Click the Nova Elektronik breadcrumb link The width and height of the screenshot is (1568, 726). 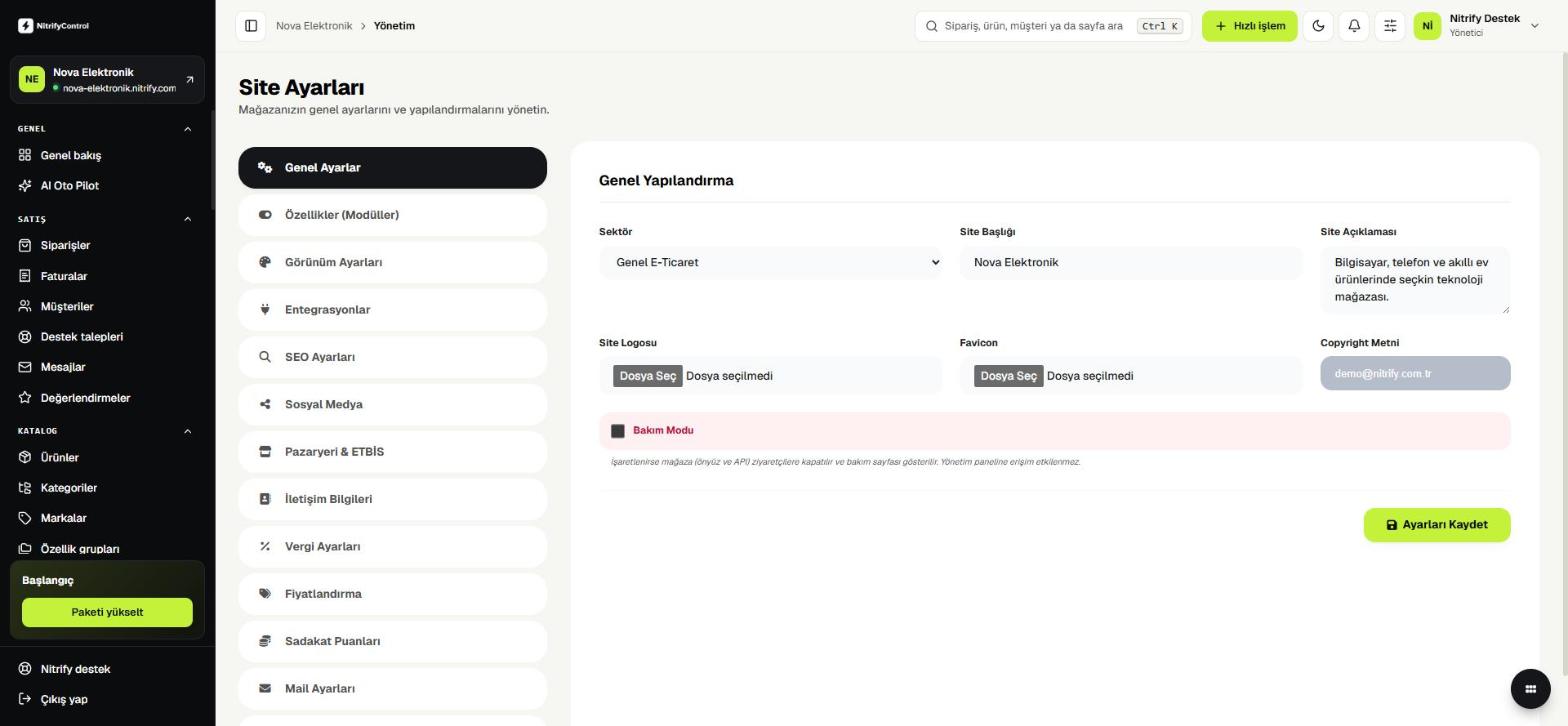[314, 26]
